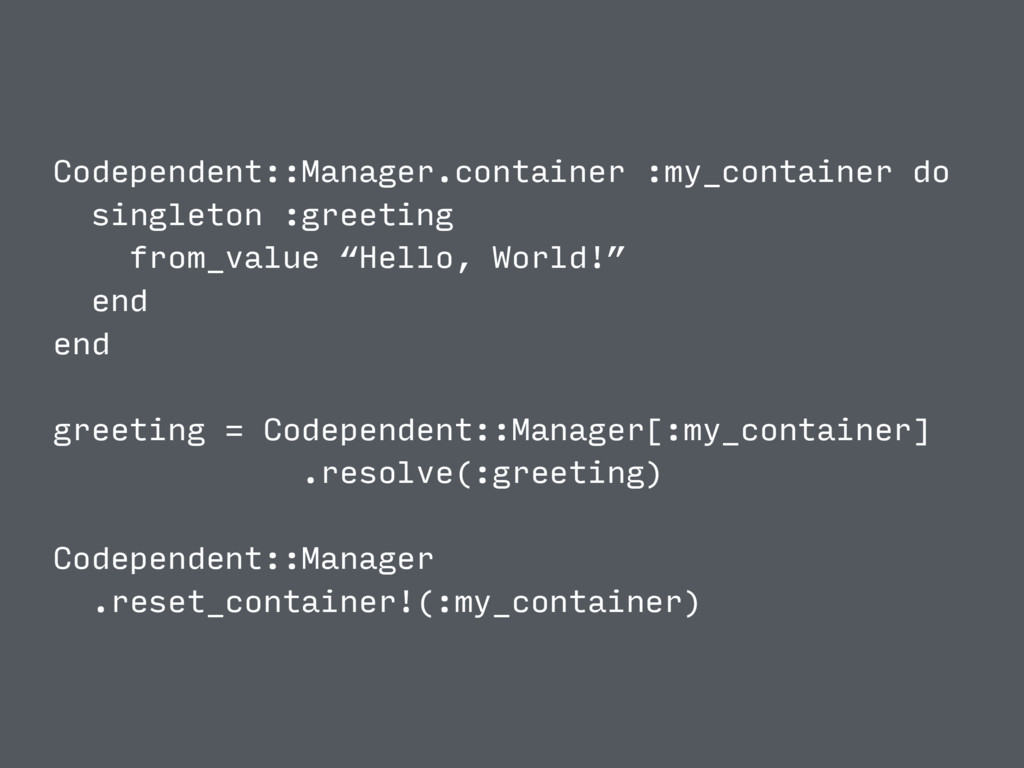Click the indented inner end keyword

coord(120,302)
